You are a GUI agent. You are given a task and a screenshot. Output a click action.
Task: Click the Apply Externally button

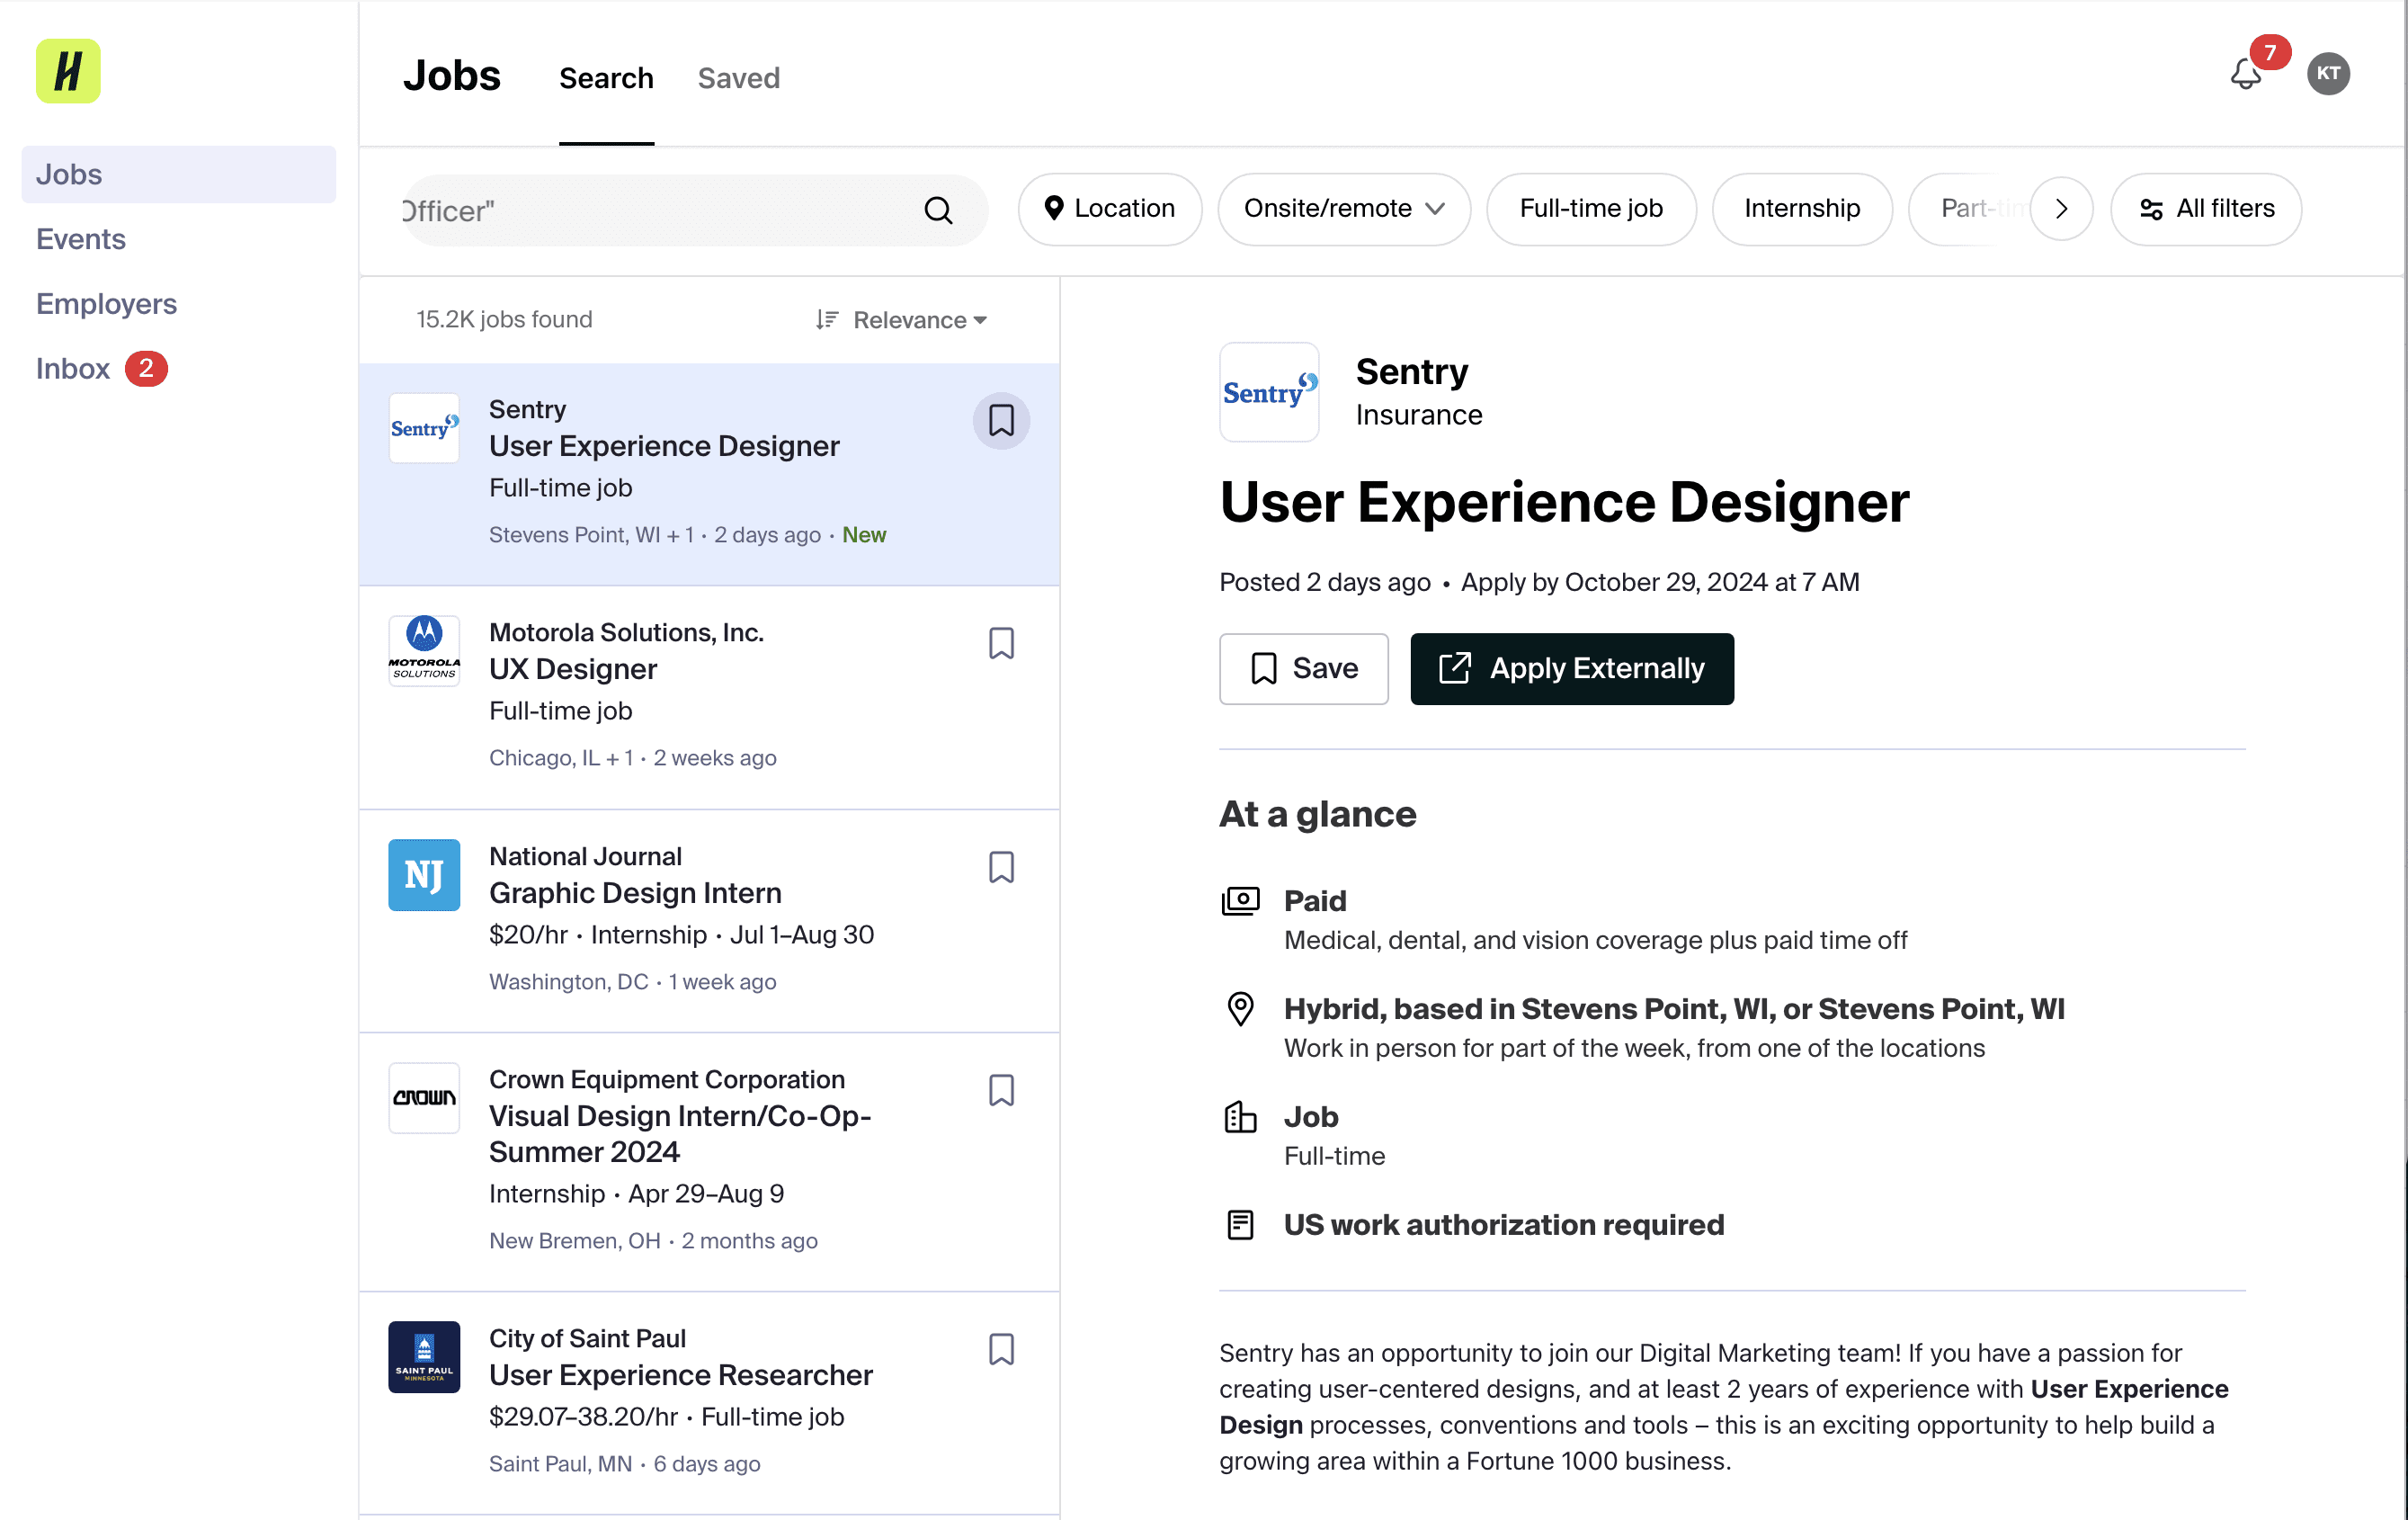(x=1571, y=668)
